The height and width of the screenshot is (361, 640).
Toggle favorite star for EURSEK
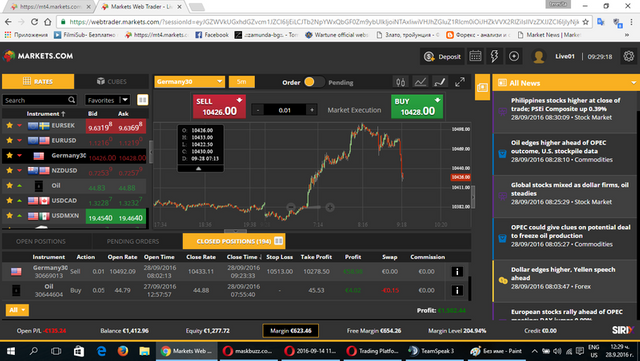[x=9, y=125]
